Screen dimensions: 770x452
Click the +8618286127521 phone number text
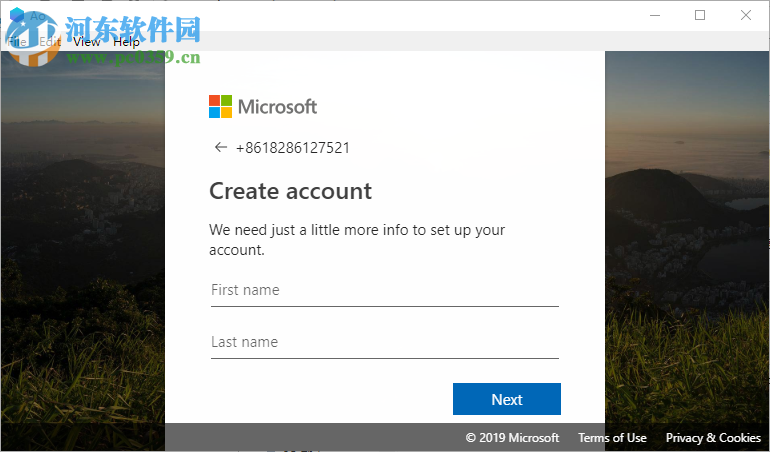(x=293, y=147)
